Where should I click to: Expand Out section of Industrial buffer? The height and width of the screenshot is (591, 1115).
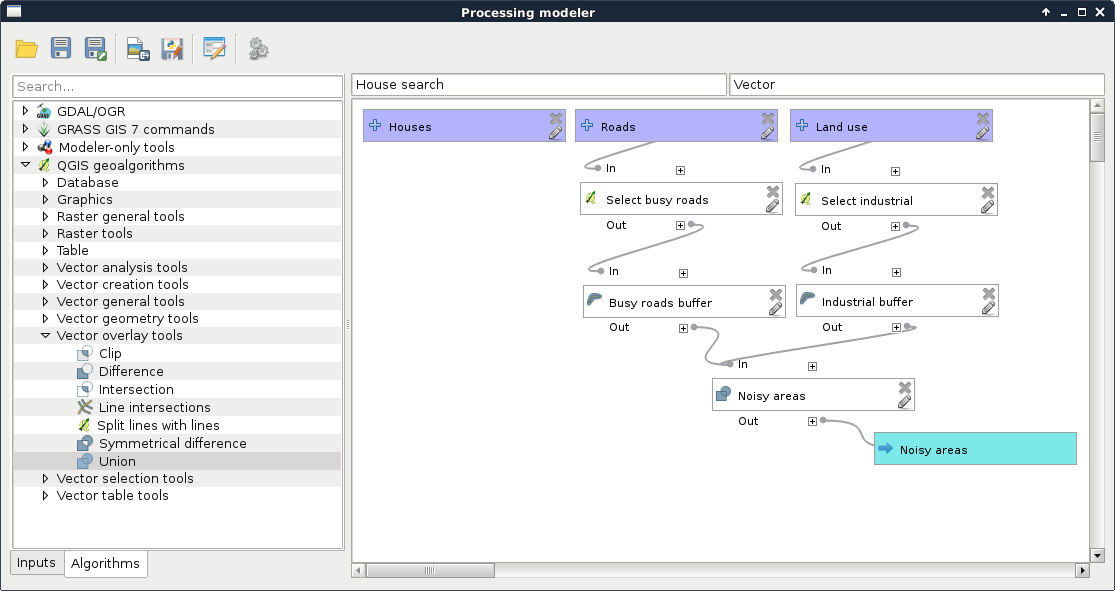pos(897,327)
